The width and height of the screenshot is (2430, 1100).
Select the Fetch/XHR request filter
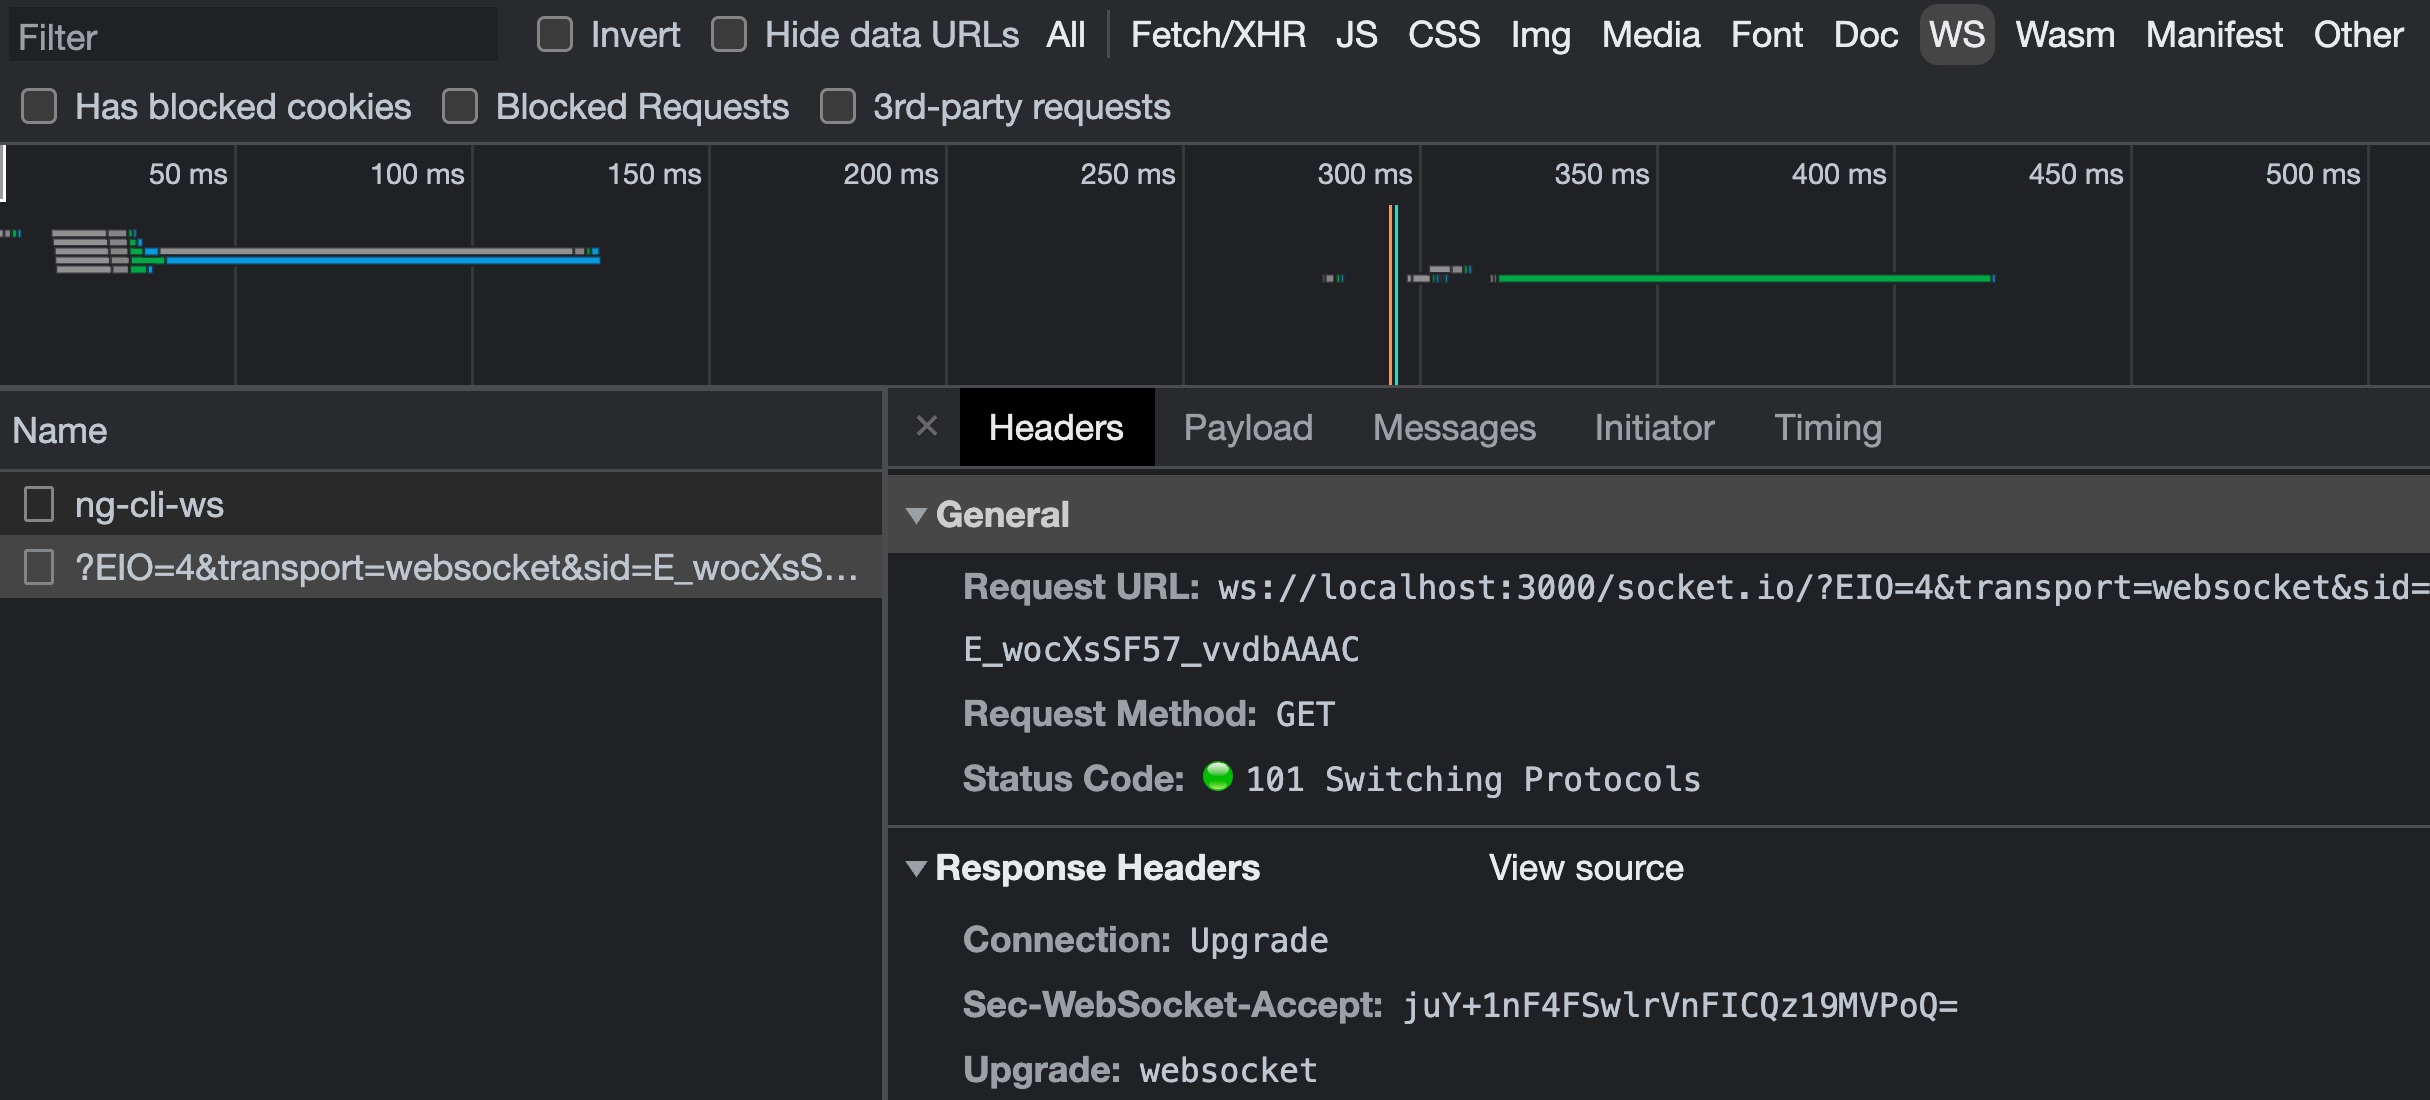pos(1218,35)
